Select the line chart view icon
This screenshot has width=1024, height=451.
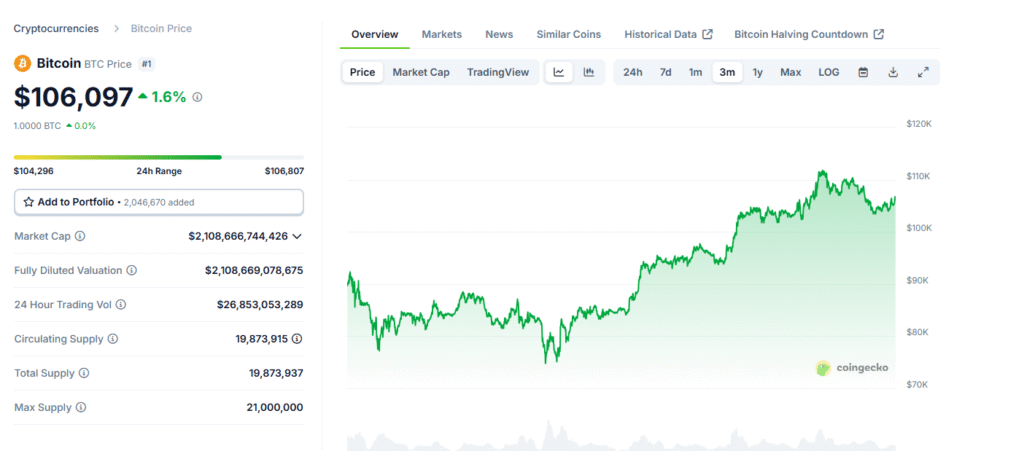(559, 72)
